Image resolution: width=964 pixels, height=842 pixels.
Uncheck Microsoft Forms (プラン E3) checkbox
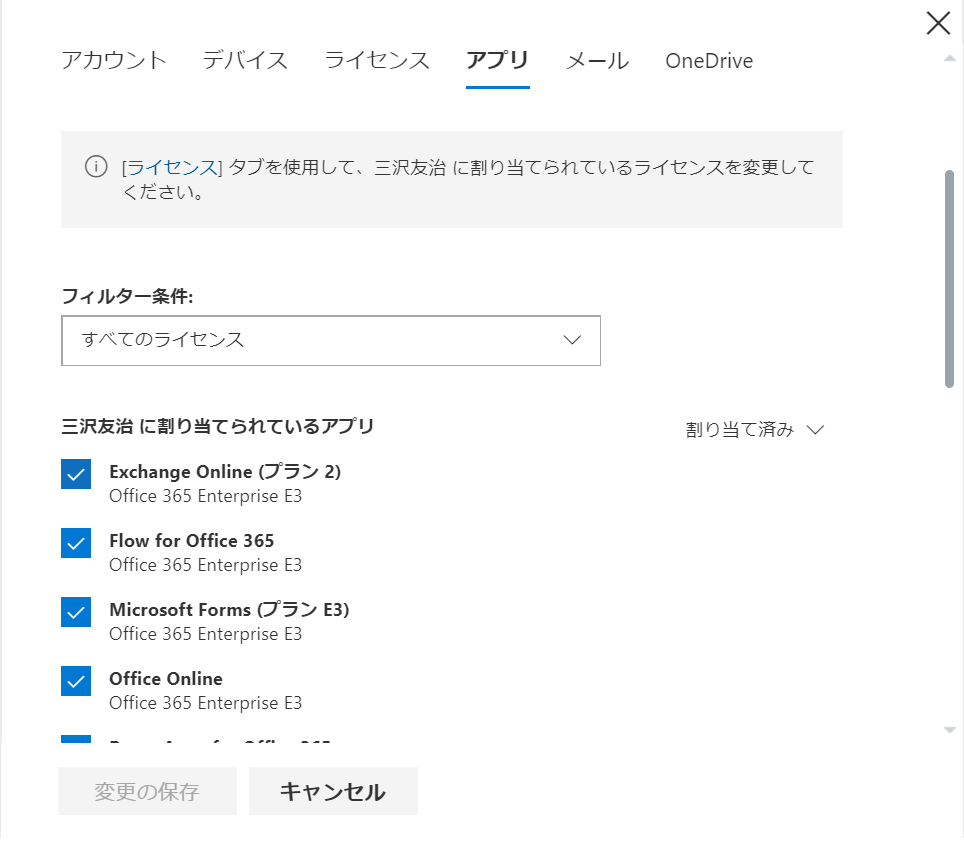click(76, 612)
